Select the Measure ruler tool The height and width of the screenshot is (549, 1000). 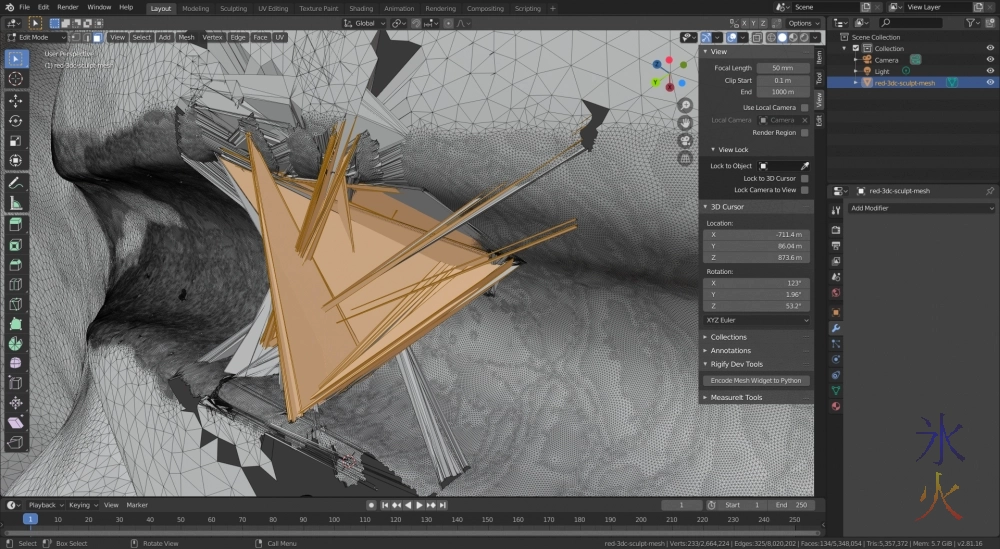pyautogui.click(x=16, y=204)
